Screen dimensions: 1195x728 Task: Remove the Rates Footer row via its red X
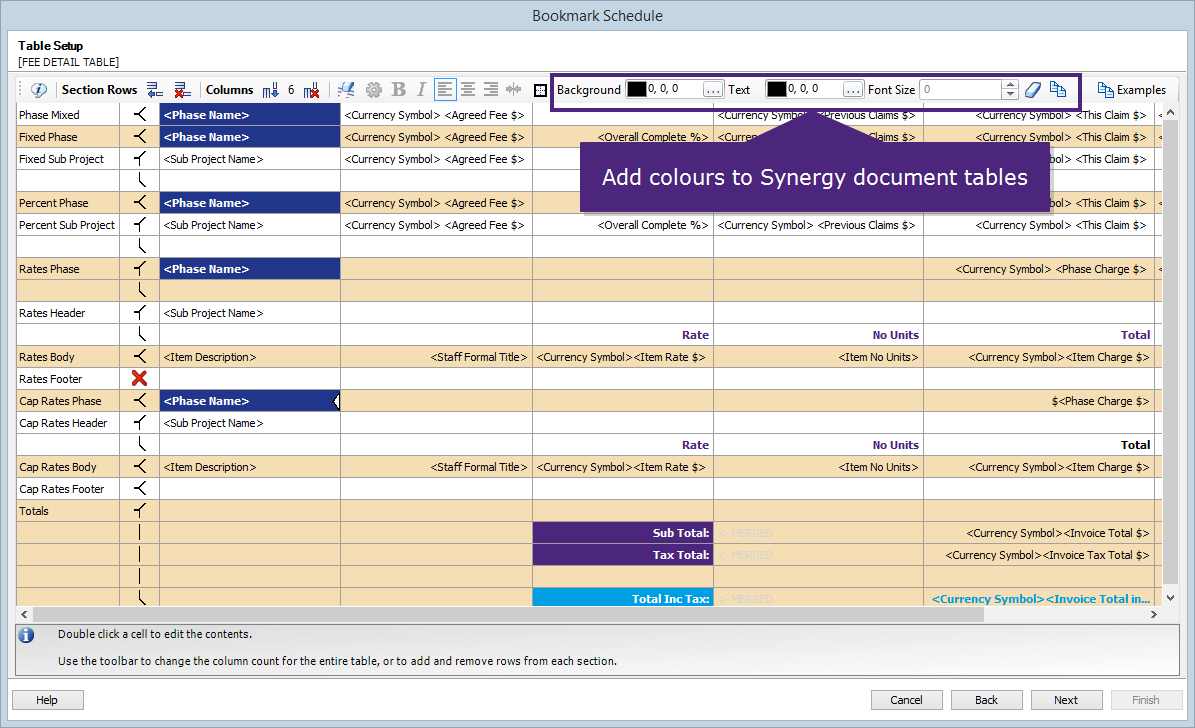(x=141, y=378)
